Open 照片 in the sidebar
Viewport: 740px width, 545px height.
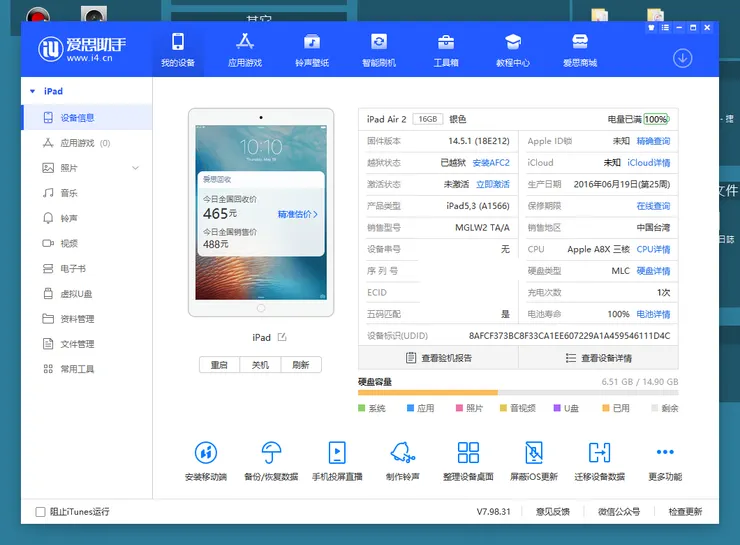[87, 168]
